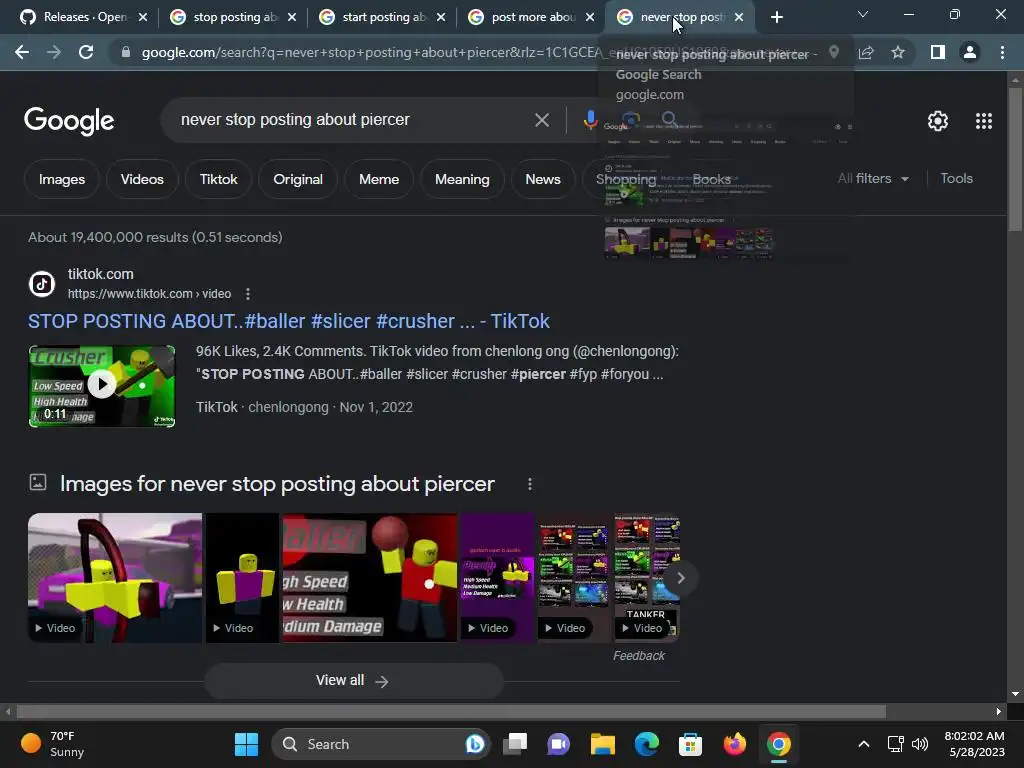
Task: Filter results by Videos
Action: (142, 179)
